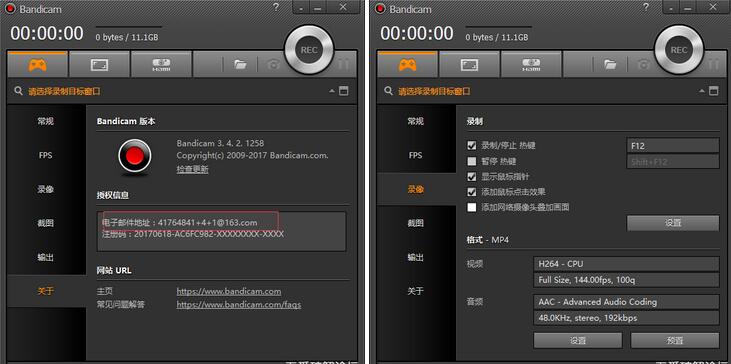Open 常规 tab in left window
Image resolution: width=731 pixels, height=364 pixels.
tap(46, 121)
